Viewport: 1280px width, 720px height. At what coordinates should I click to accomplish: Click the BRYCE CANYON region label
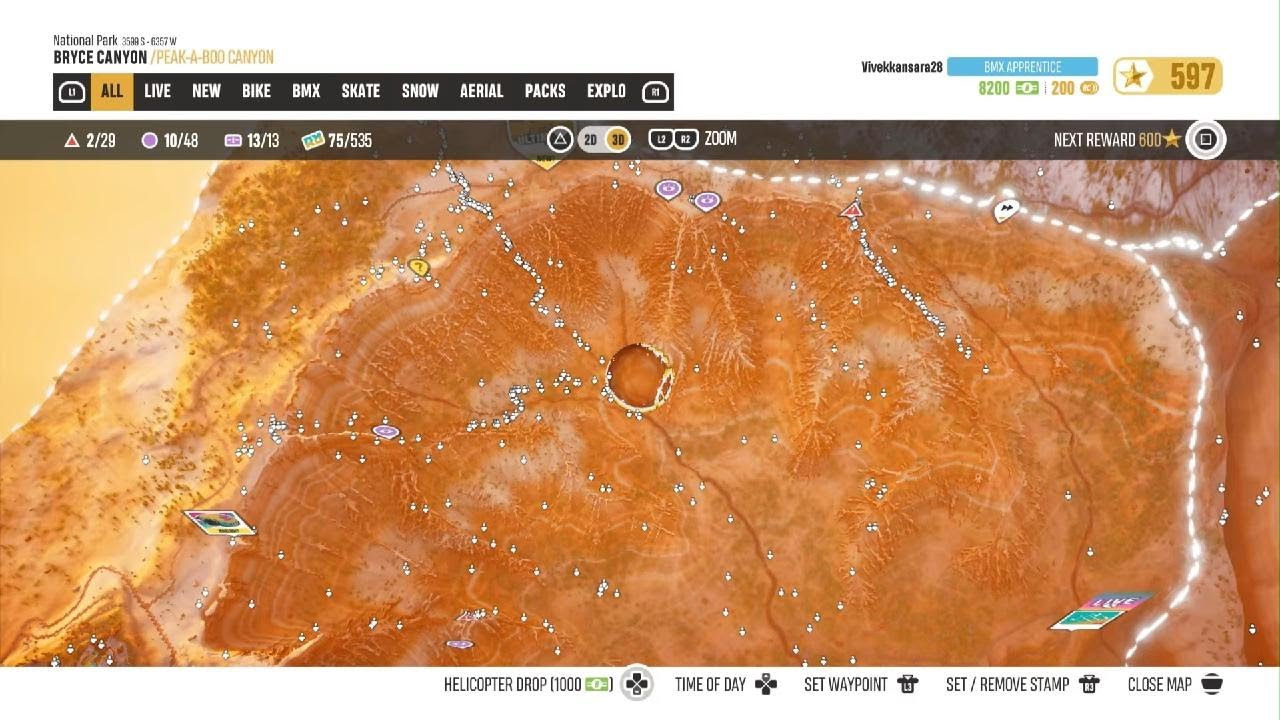click(100, 58)
